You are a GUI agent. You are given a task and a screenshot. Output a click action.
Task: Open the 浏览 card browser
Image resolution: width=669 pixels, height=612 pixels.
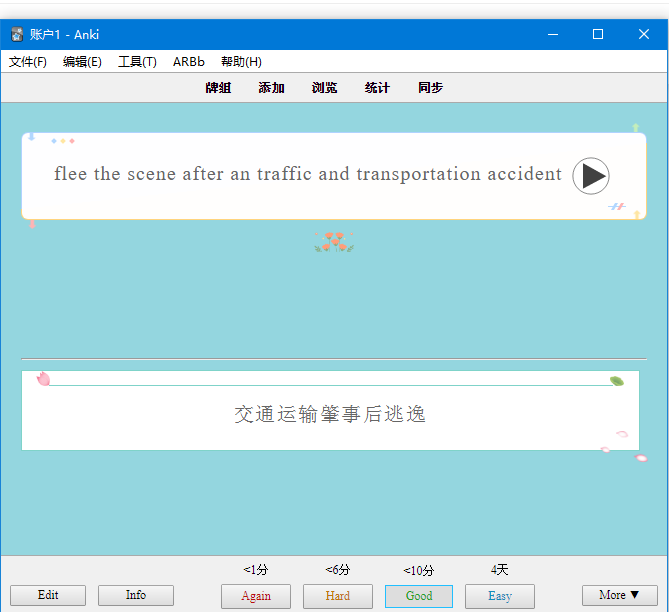coord(324,87)
